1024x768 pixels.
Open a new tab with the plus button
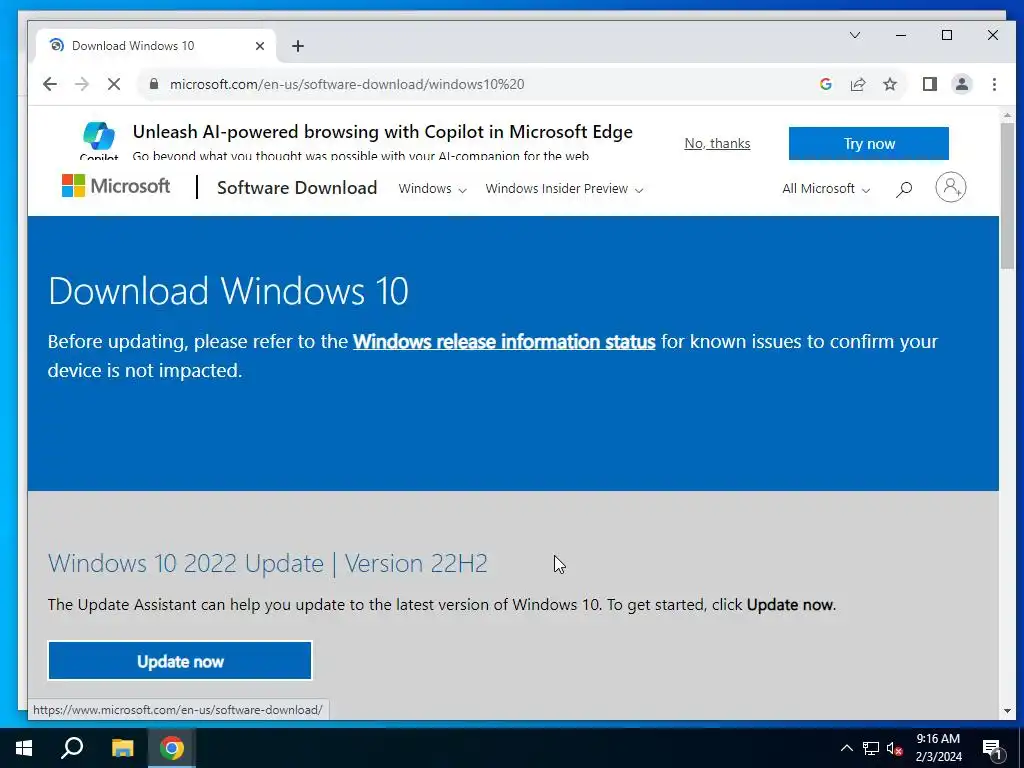tap(298, 46)
